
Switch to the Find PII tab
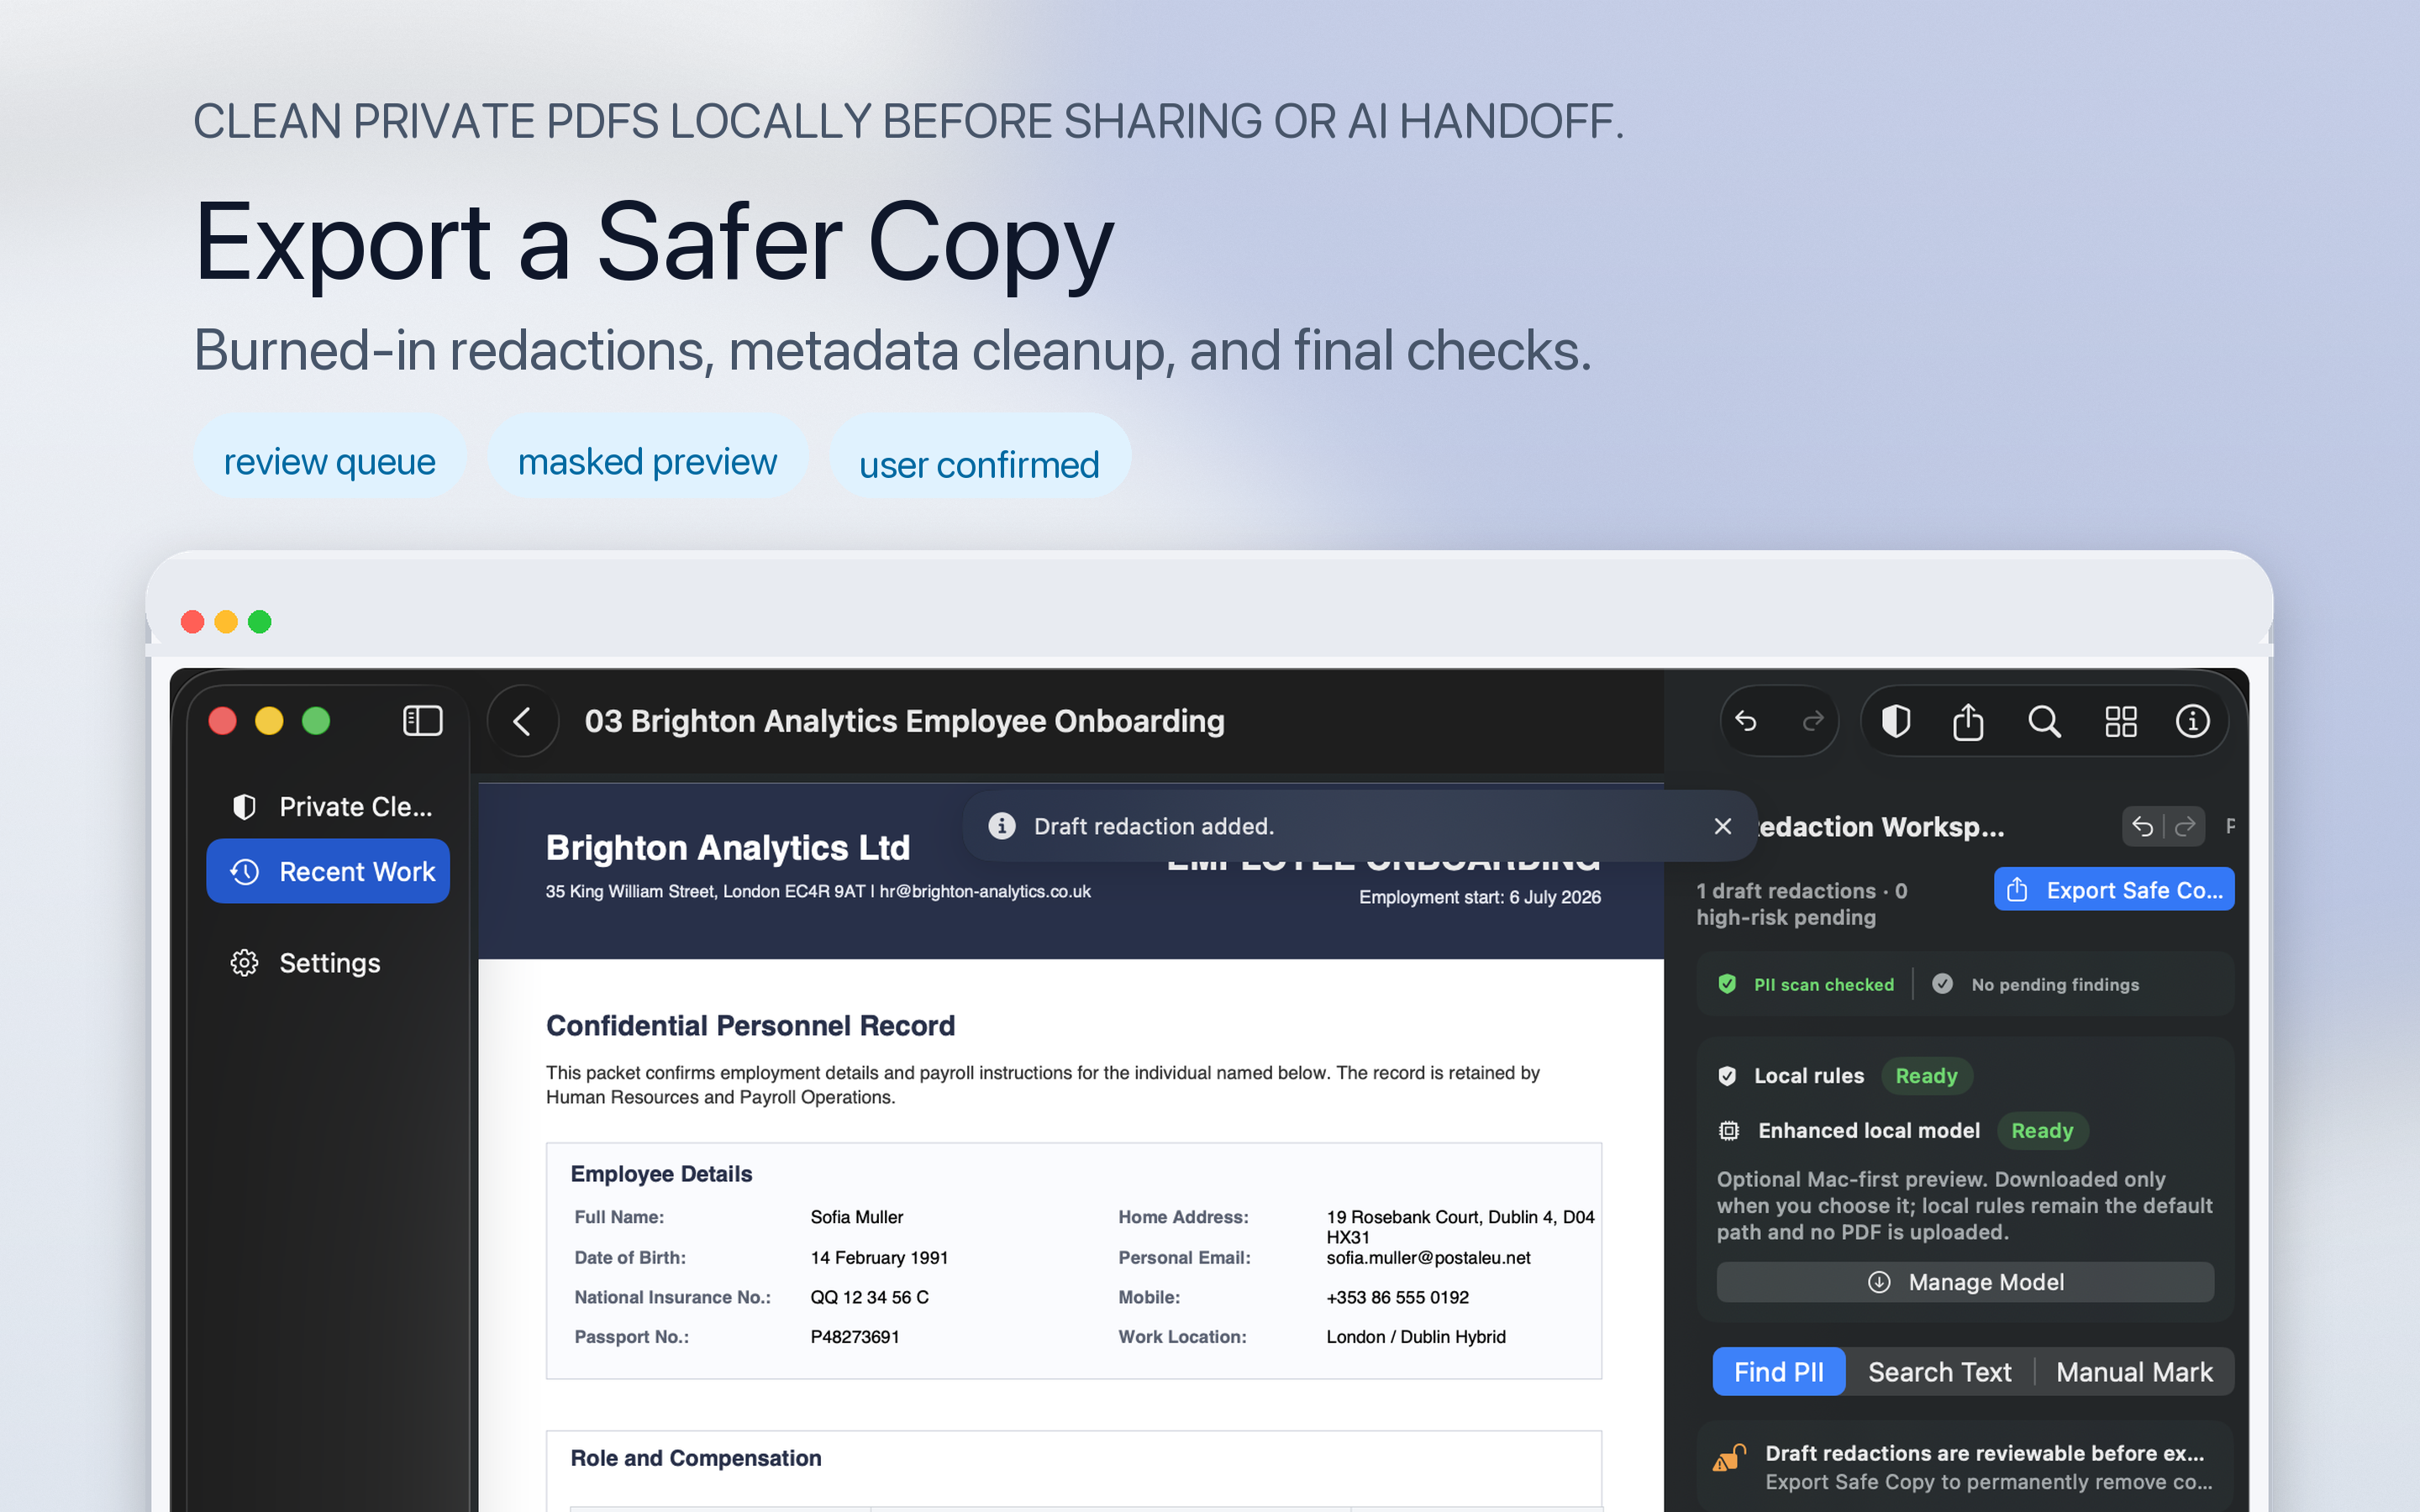(x=1778, y=1372)
